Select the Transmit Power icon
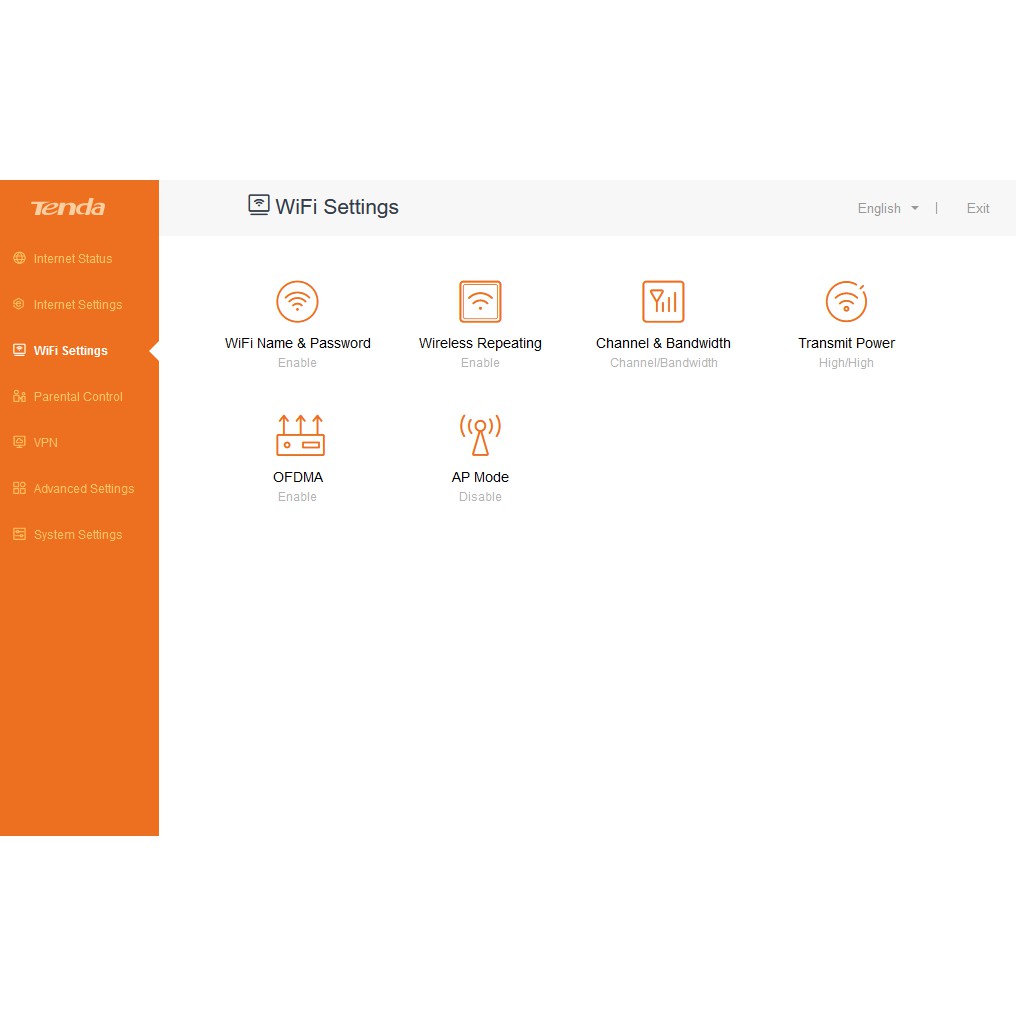The image size is (1016, 1016). 846,301
